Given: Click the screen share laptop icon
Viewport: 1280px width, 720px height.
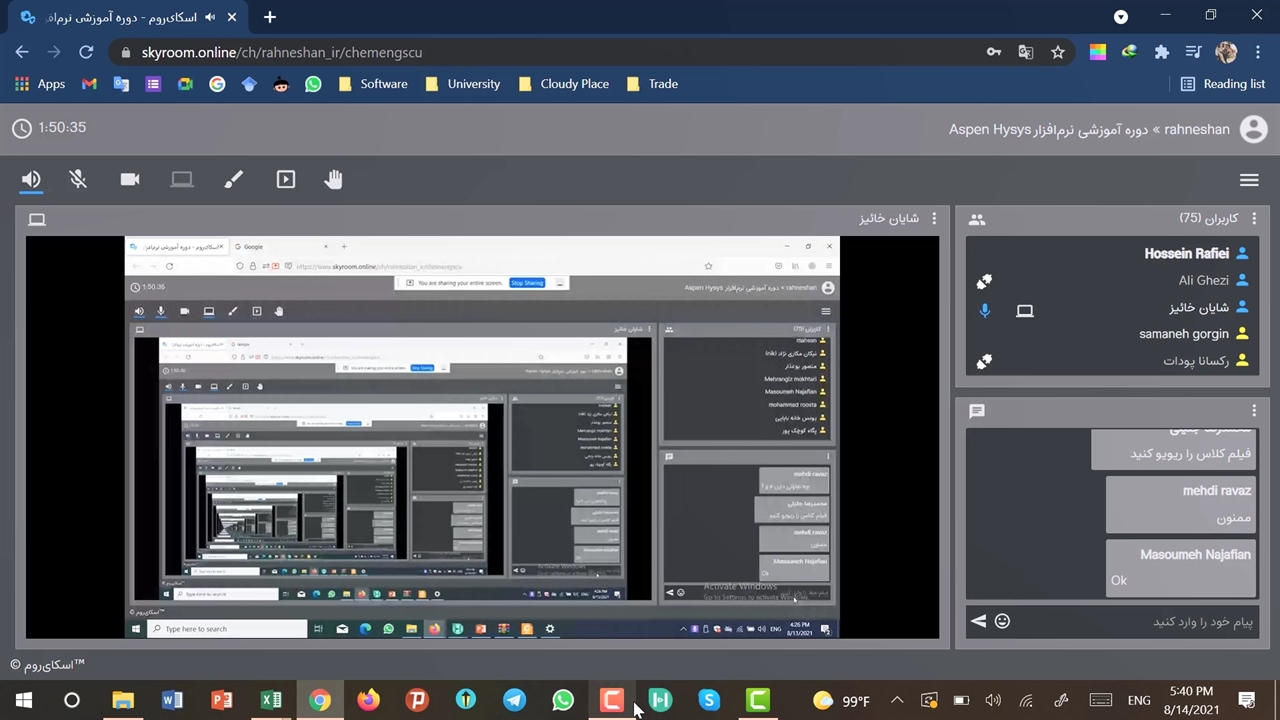Looking at the screenshot, I should pos(181,180).
